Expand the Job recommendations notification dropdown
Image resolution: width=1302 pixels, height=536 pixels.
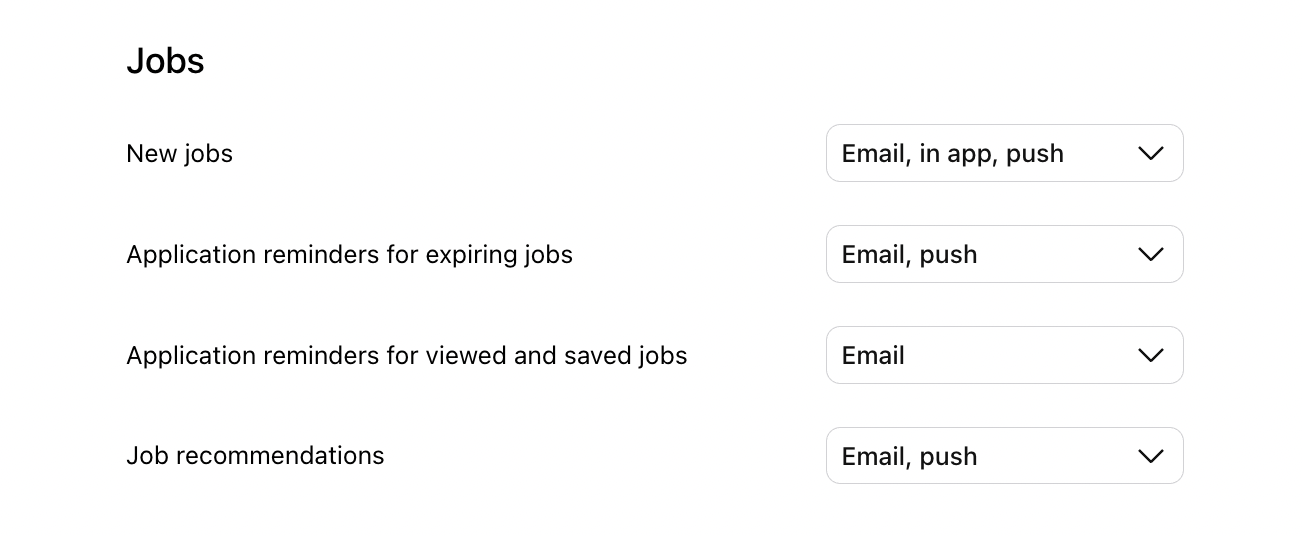point(1004,456)
